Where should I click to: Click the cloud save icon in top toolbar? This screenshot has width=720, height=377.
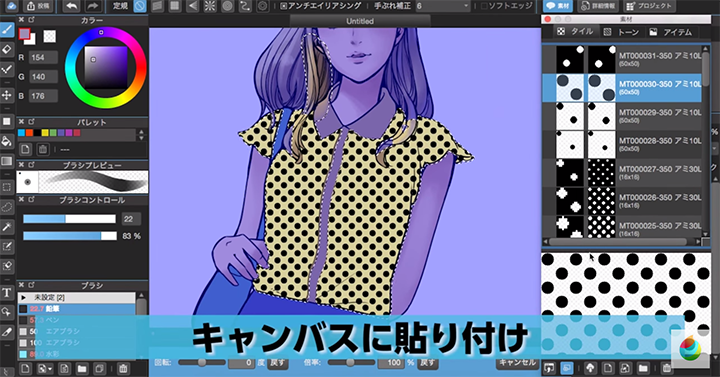[x=11, y=6]
